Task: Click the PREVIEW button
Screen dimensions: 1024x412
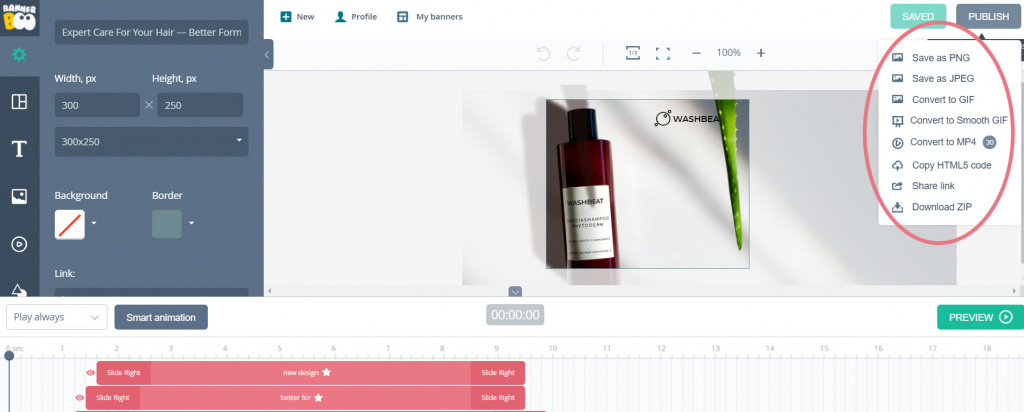Action: coord(980,317)
